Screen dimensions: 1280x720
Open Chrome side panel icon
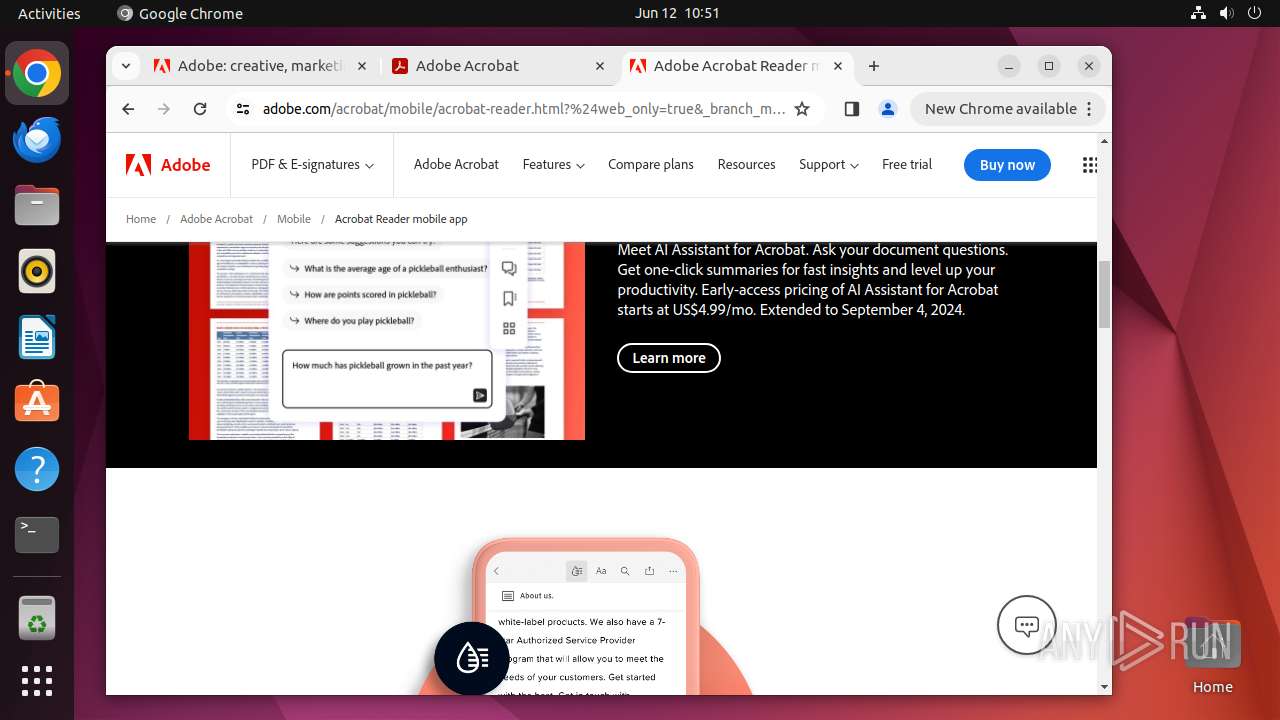[x=852, y=109]
